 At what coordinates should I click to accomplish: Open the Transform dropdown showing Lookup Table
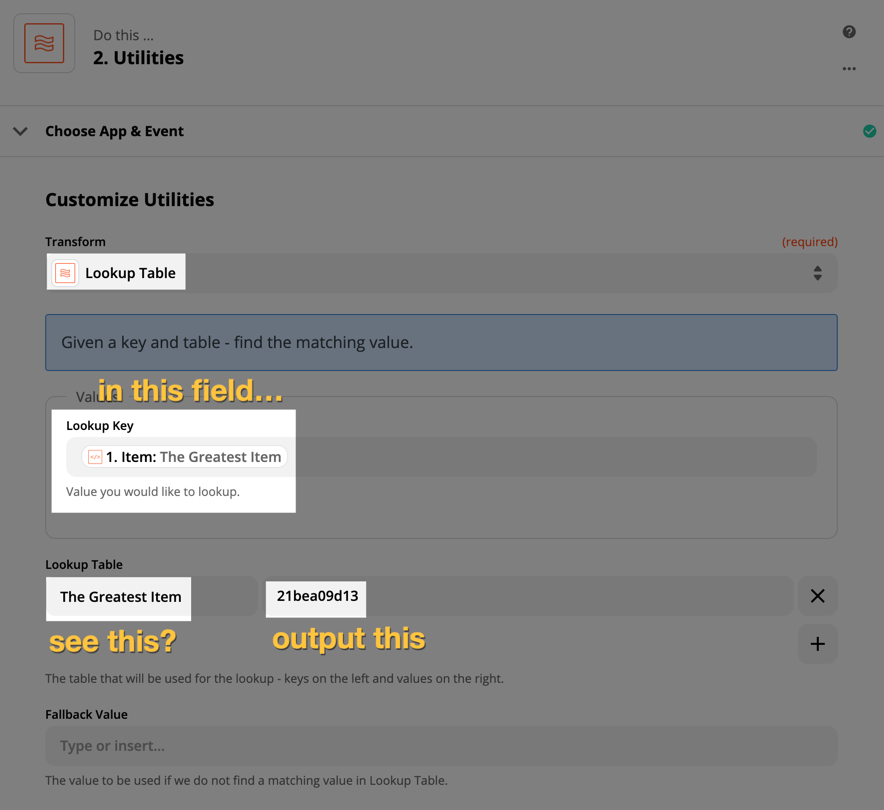click(441, 273)
